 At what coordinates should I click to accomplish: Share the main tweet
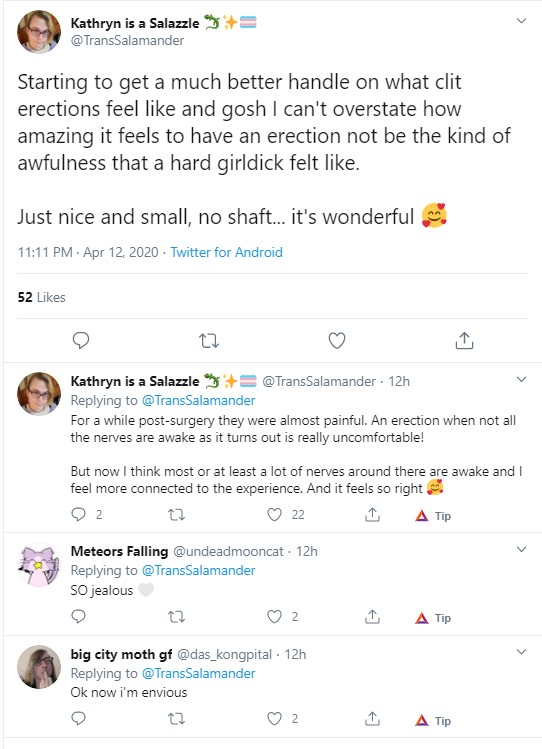click(x=464, y=340)
